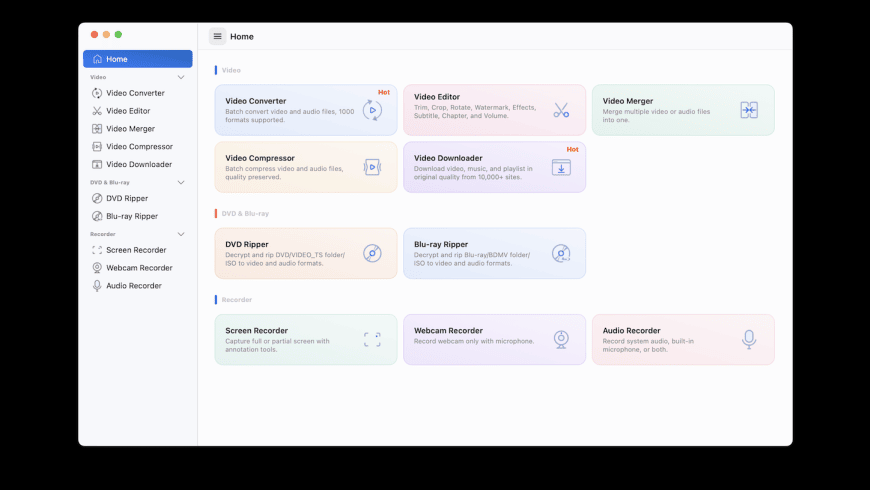Open Screen Recorder from sidebar

tap(138, 250)
